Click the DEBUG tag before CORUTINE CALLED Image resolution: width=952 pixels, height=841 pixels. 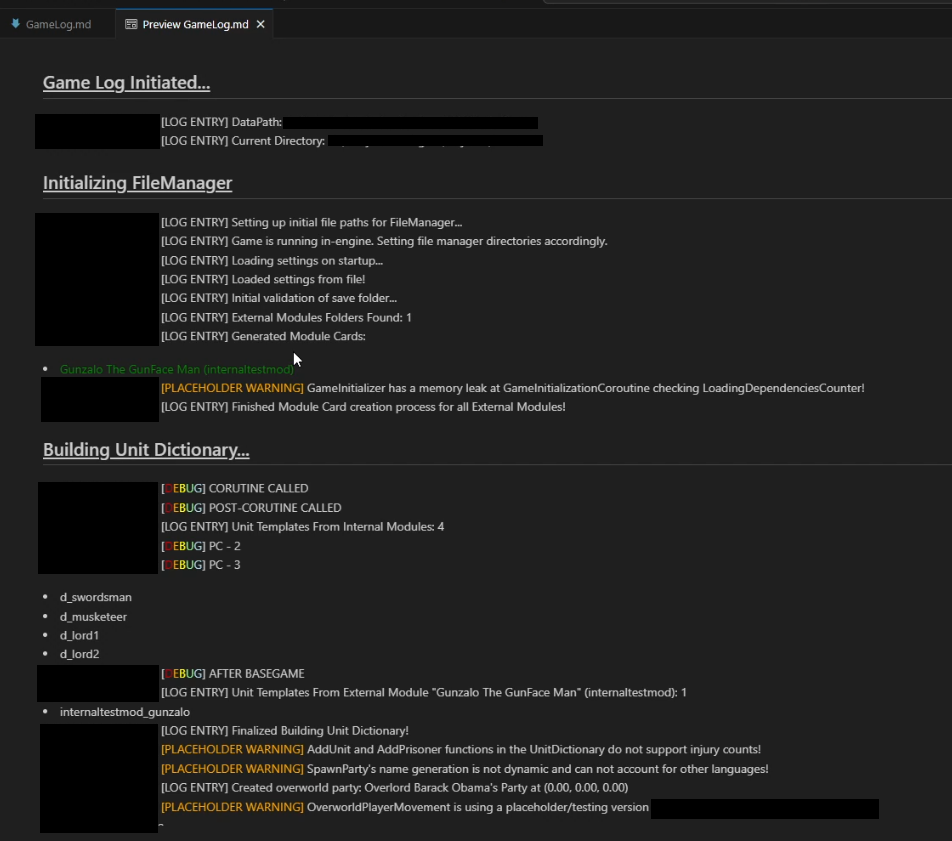pyautogui.click(x=183, y=489)
